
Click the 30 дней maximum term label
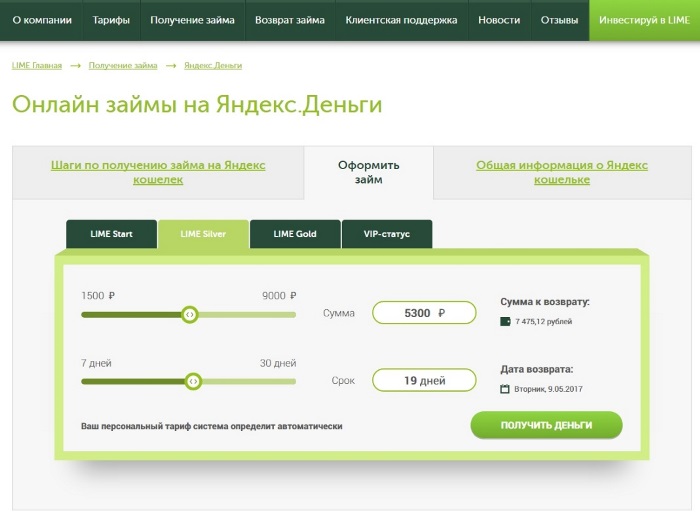click(x=278, y=363)
